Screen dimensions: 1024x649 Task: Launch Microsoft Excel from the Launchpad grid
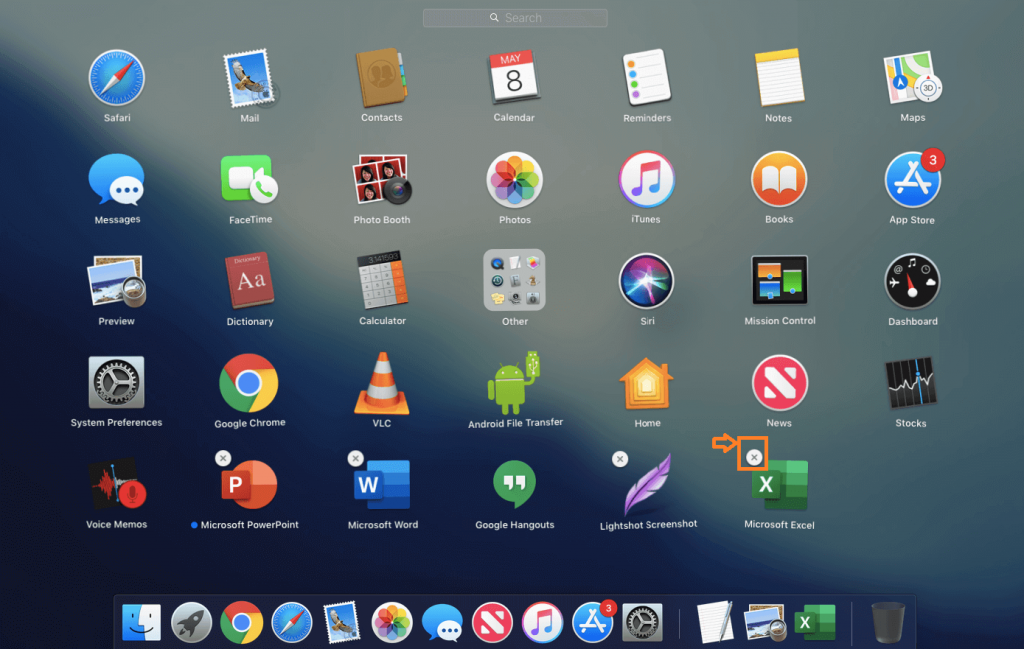tap(779, 485)
